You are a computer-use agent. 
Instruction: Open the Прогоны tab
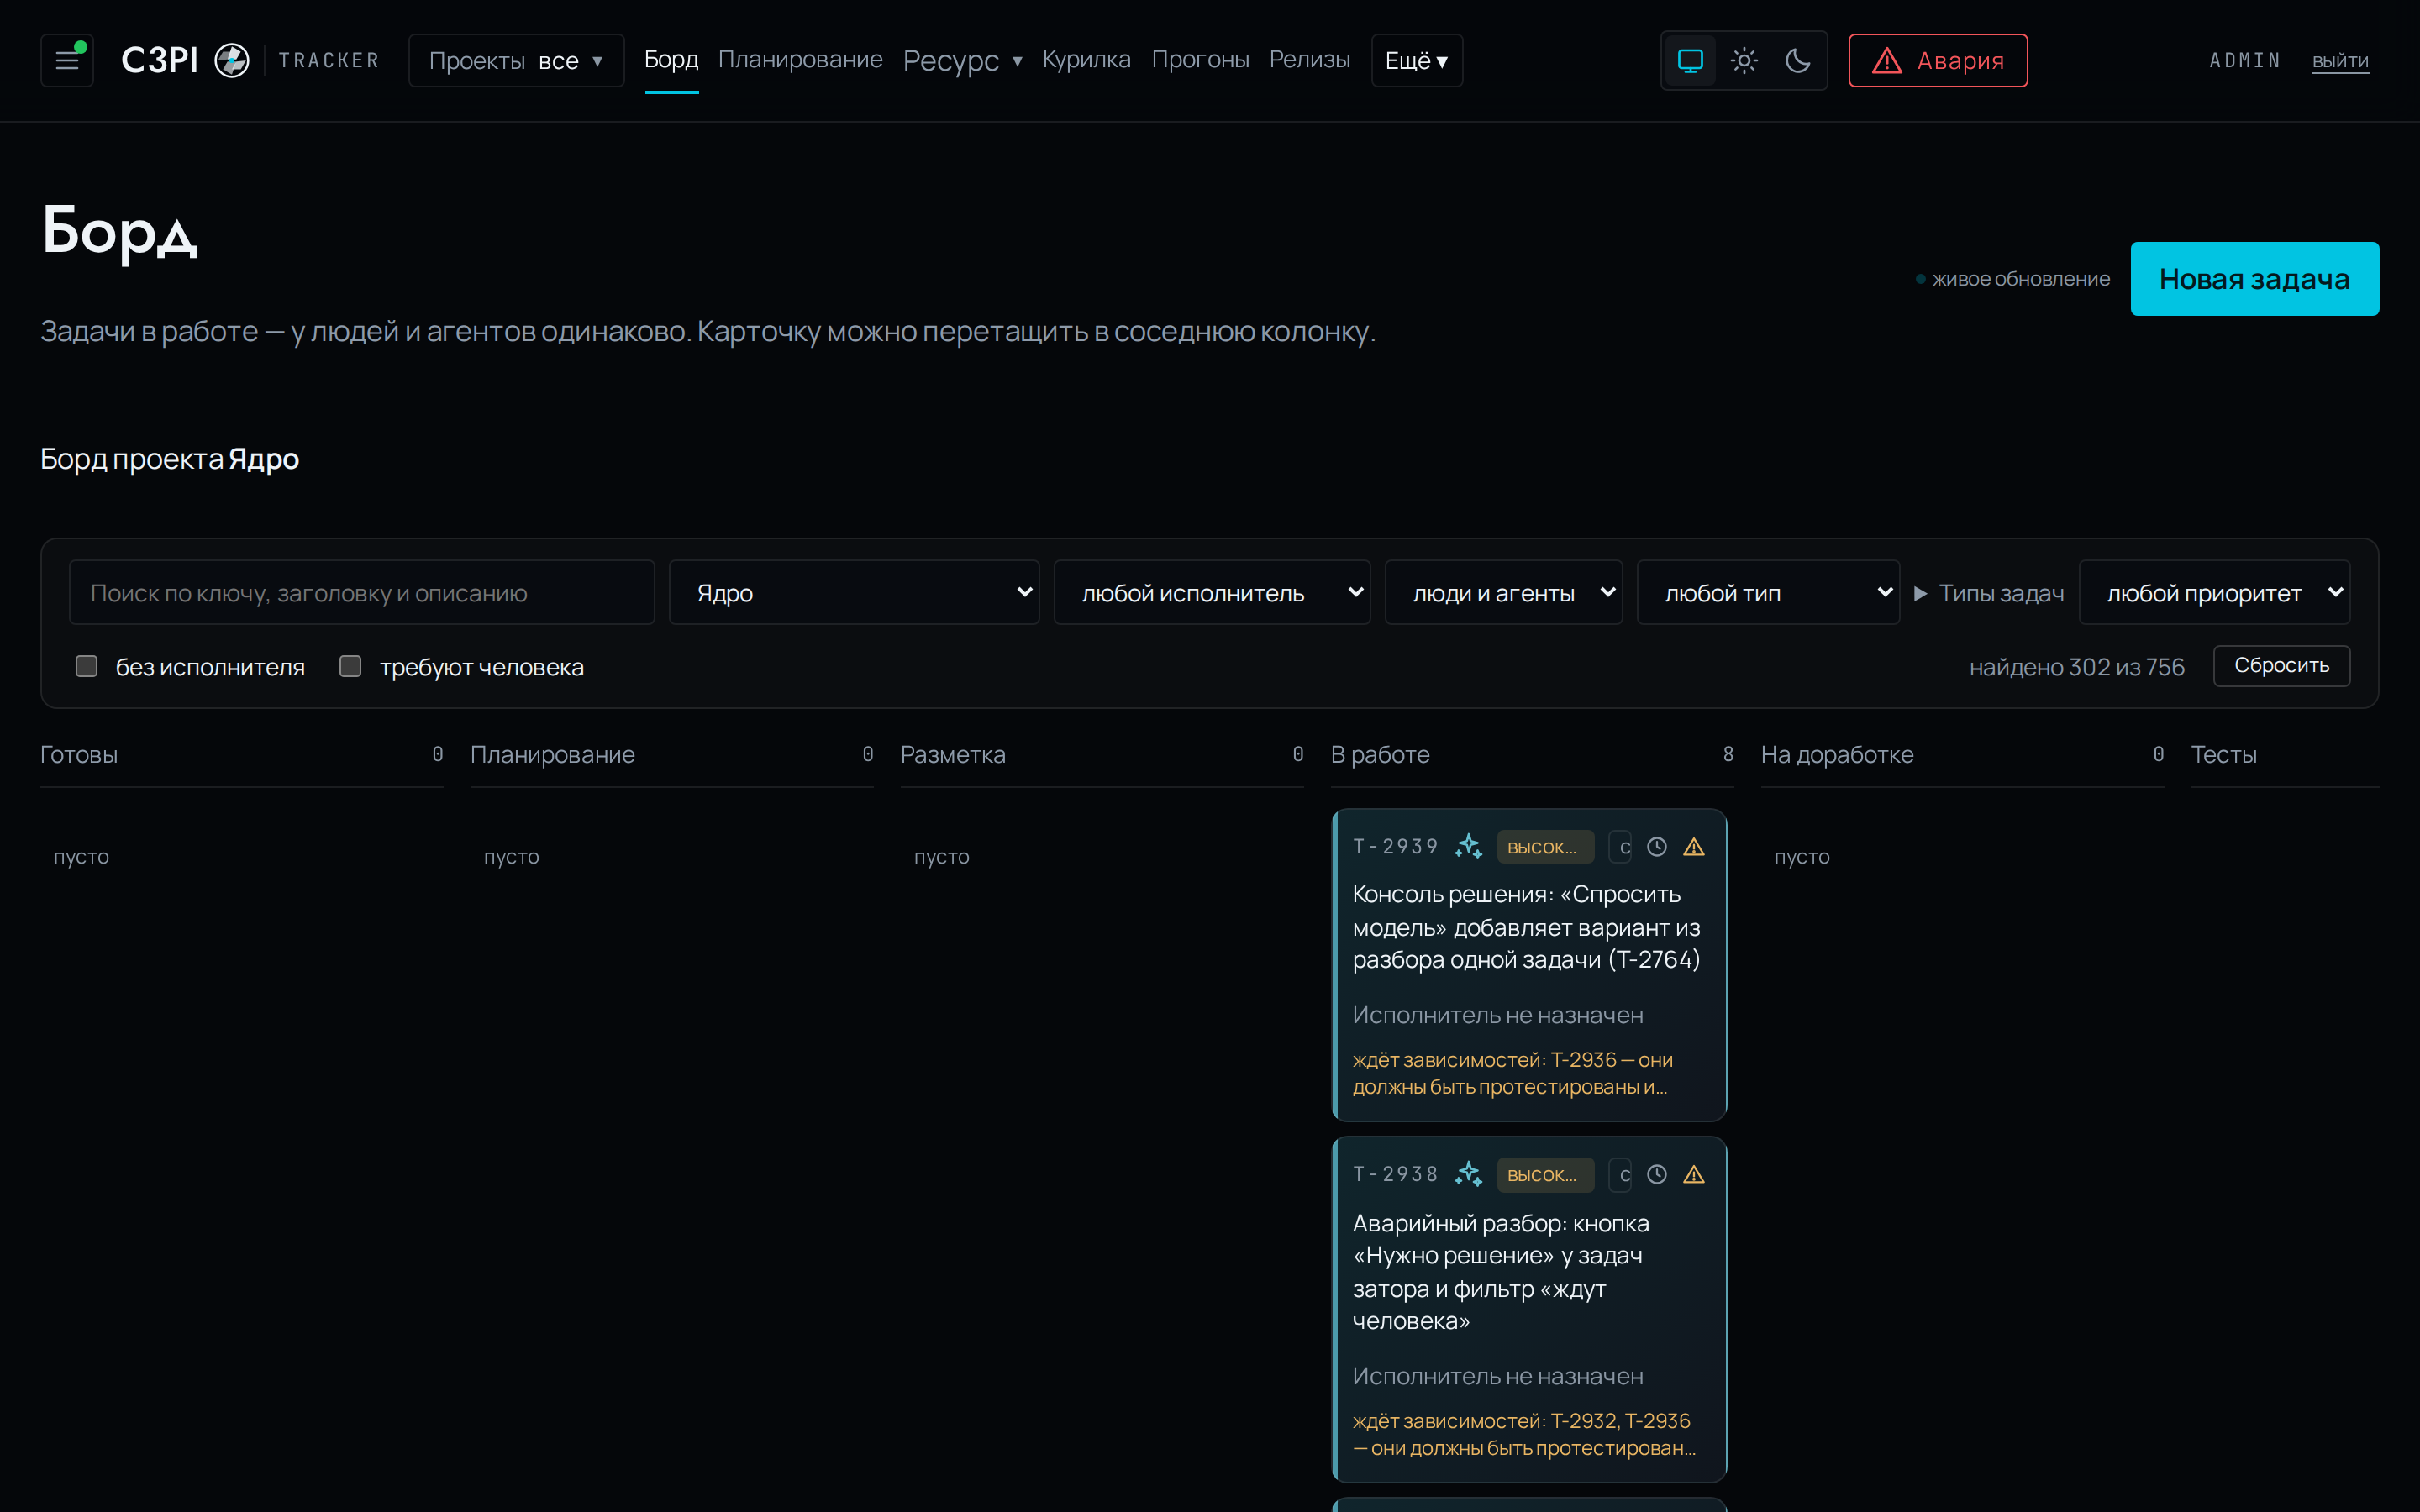(1200, 60)
